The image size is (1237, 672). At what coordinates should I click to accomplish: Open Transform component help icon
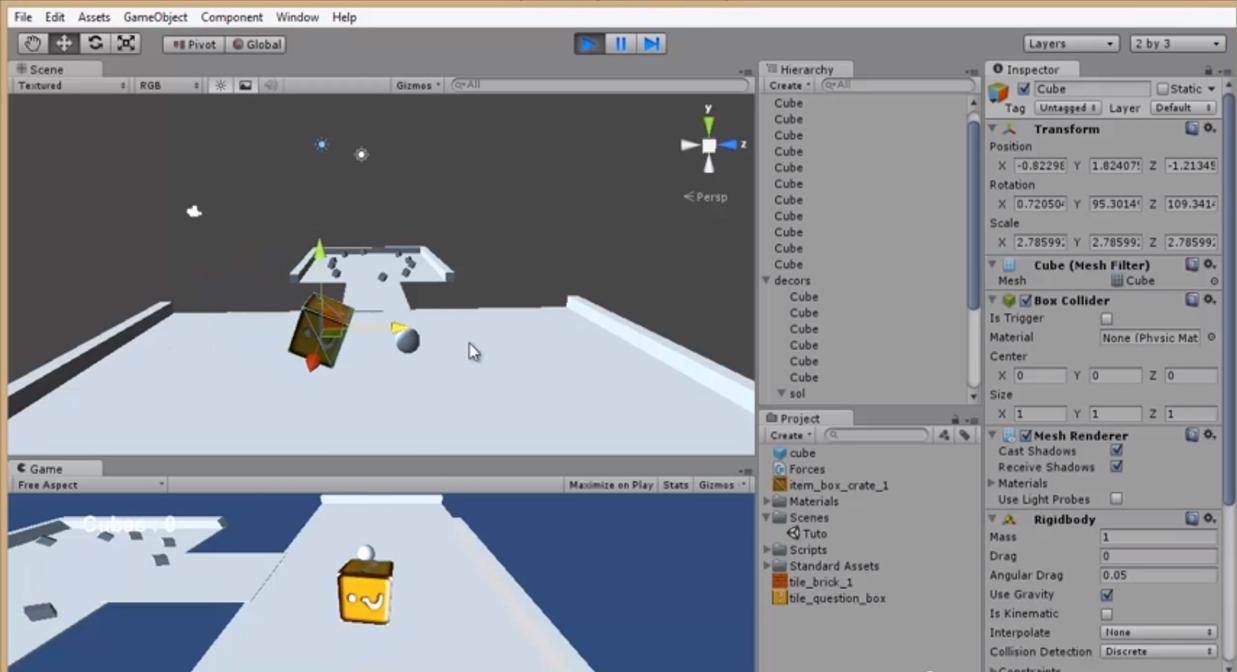click(x=1192, y=129)
